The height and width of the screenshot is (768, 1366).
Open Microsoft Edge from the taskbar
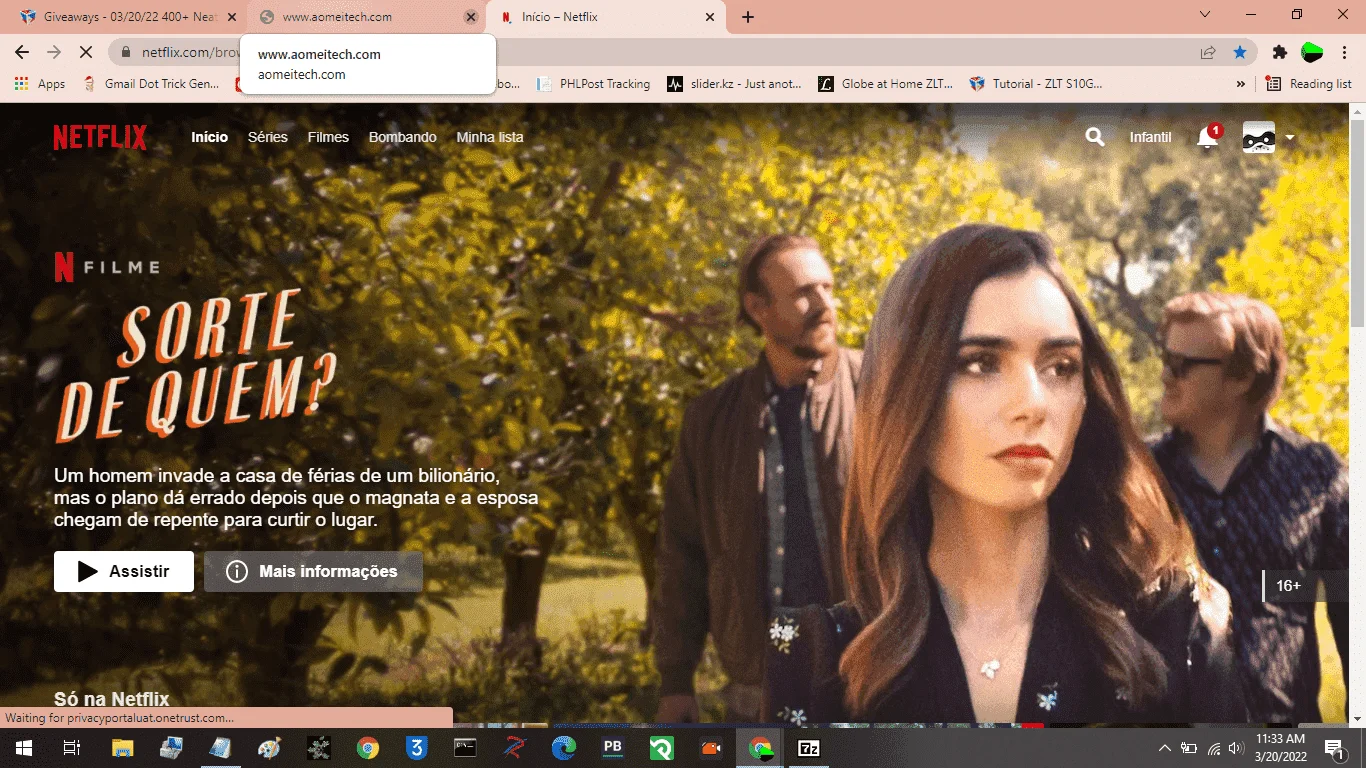[564, 748]
